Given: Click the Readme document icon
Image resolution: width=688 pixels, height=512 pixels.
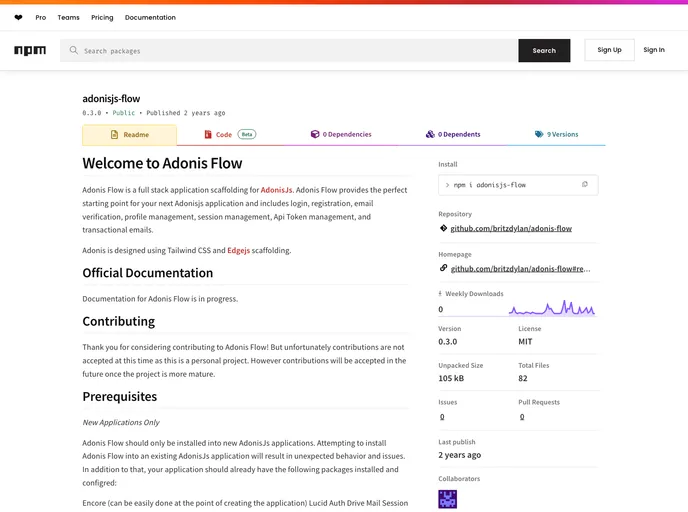Looking at the screenshot, I should pos(115,135).
